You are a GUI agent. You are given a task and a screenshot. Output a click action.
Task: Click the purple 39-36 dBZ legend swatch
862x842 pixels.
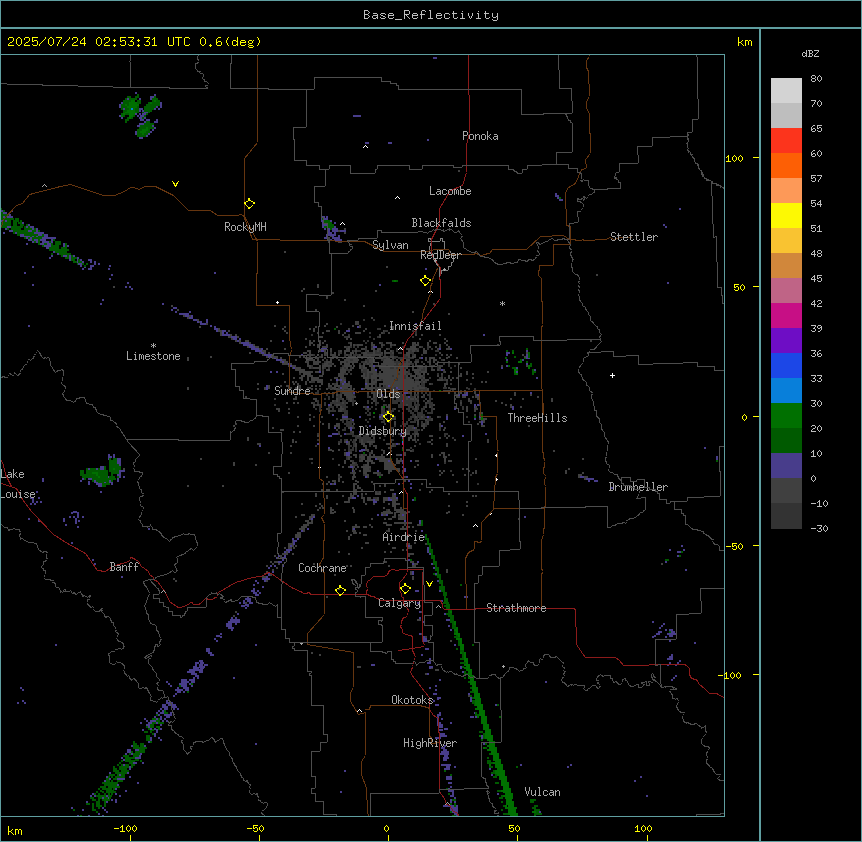786,340
